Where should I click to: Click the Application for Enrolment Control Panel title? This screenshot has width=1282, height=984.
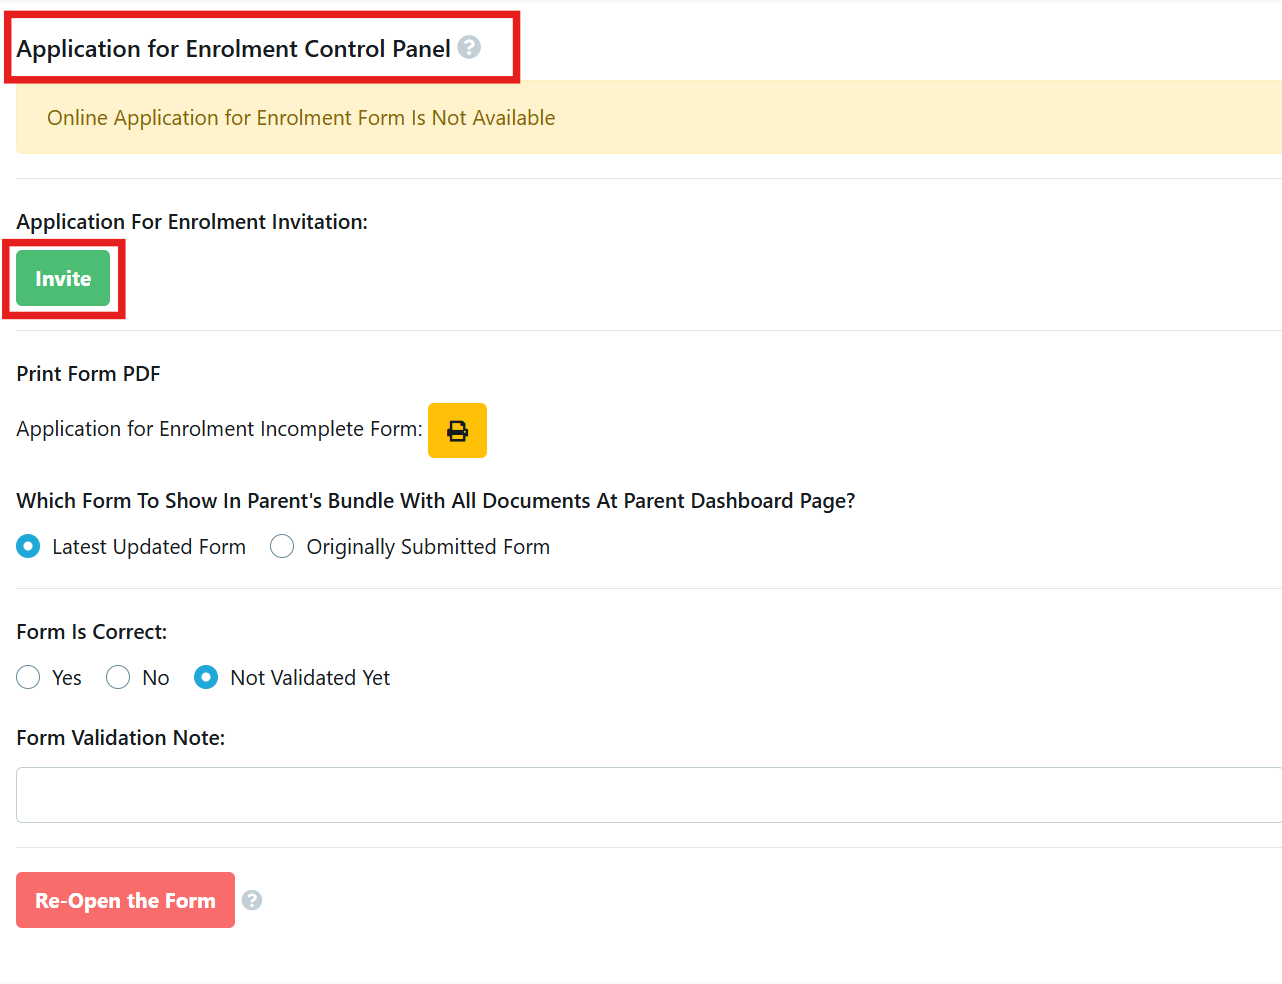(233, 49)
